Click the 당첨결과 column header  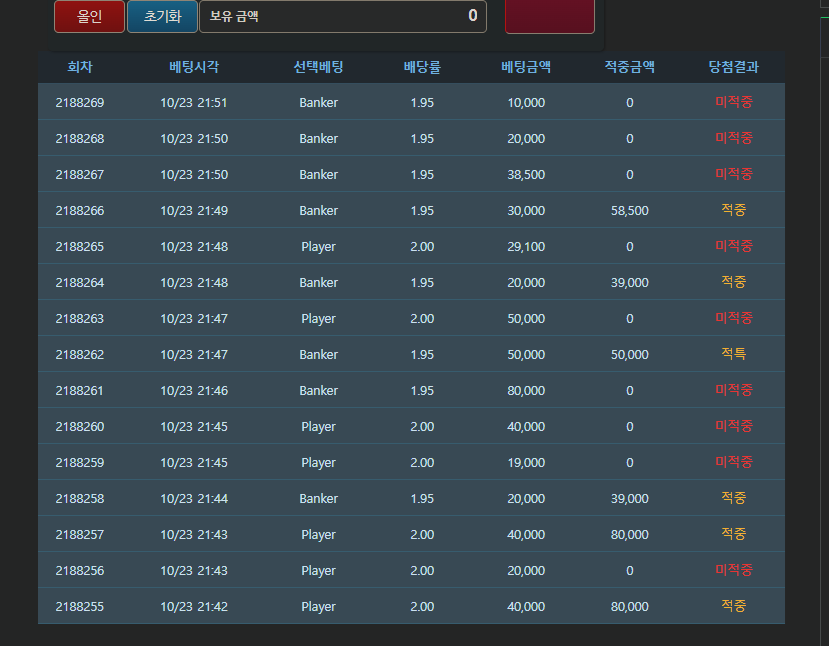[733, 67]
